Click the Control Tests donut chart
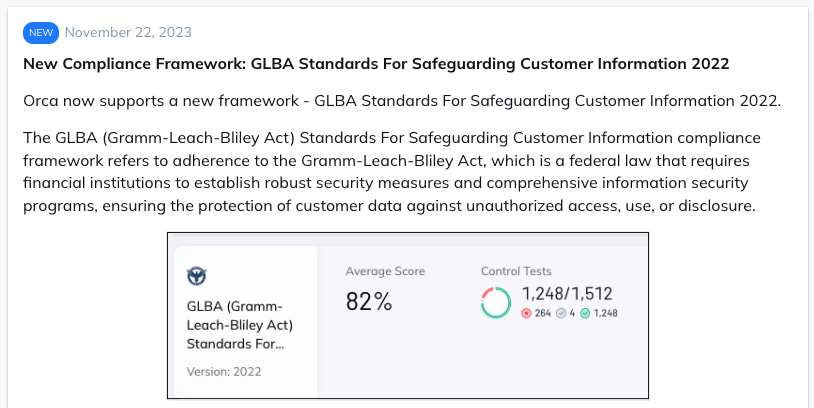The height and width of the screenshot is (408, 814). click(496, 302)
